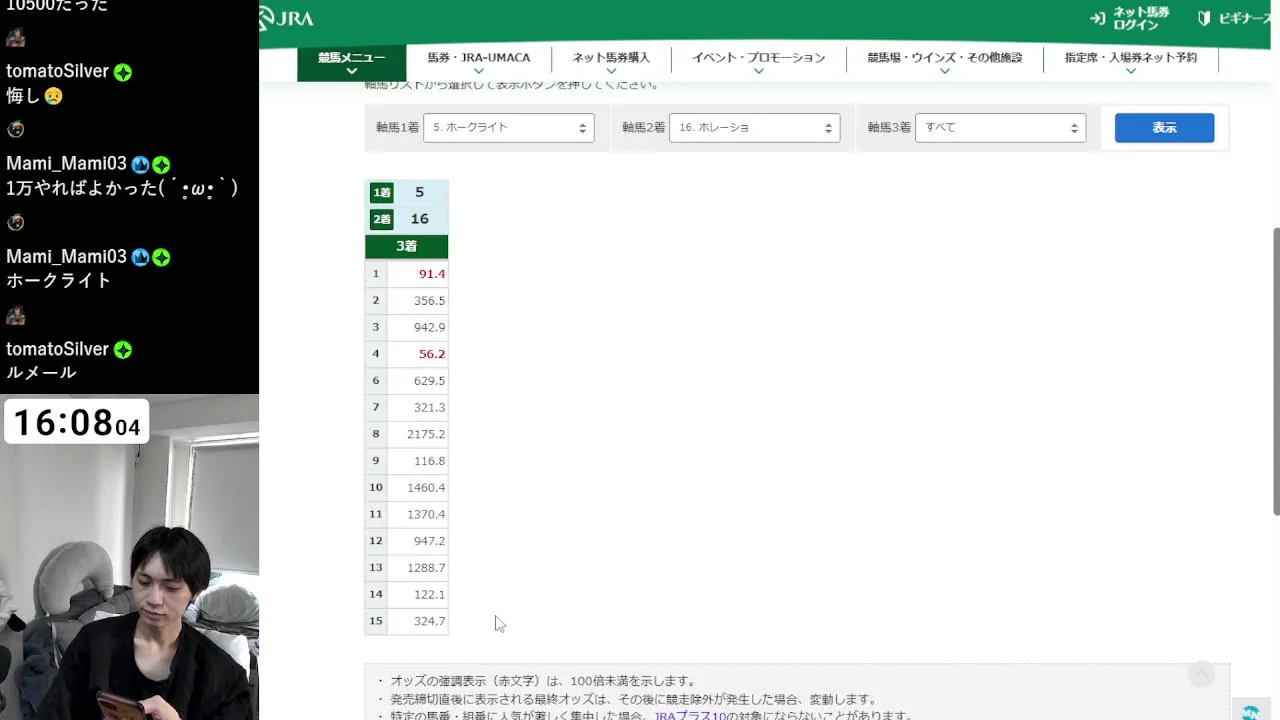Open 軸馬3着 dropdown showing すべて

(x=1001, y=128)
